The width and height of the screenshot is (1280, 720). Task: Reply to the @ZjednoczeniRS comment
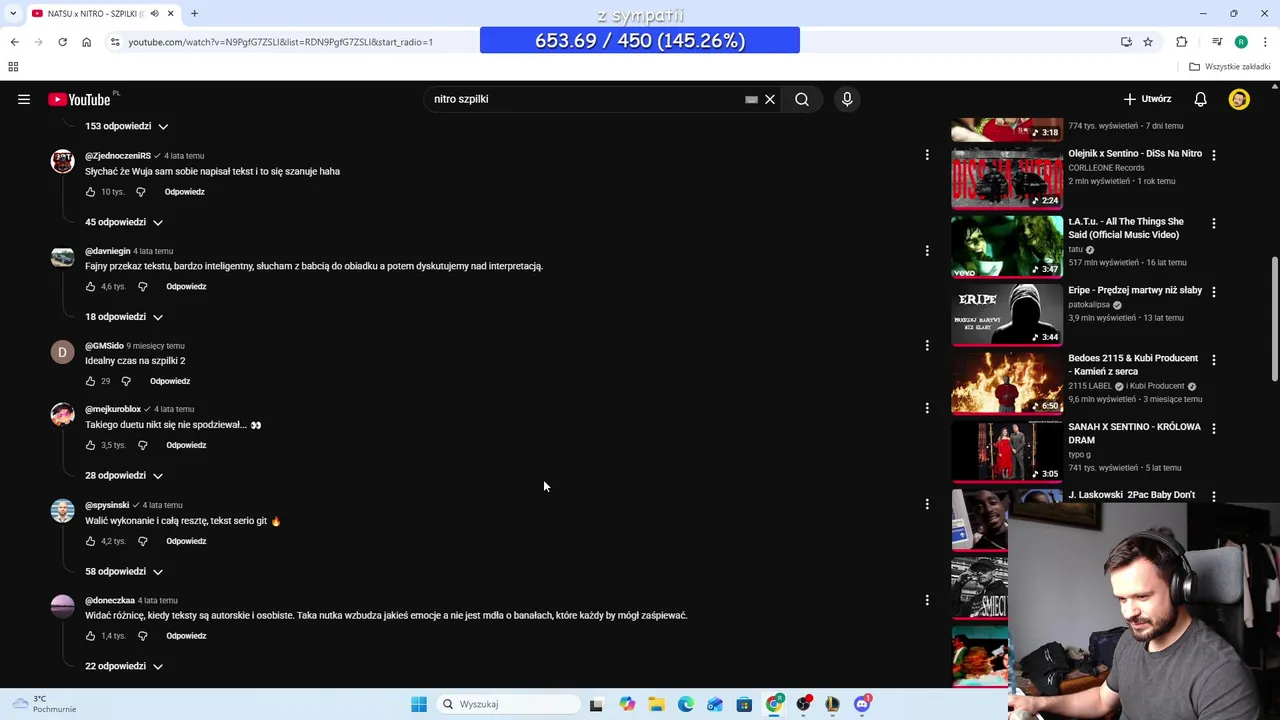[x=184, y=191]
